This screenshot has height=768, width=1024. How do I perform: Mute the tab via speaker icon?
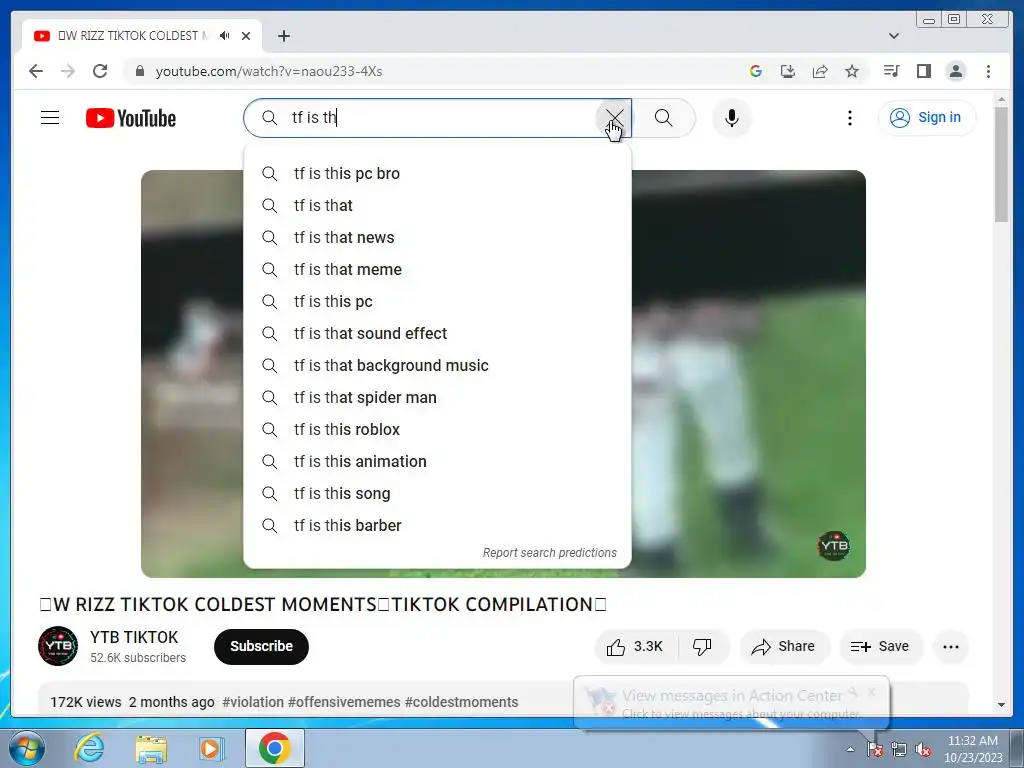click(225, 36)
